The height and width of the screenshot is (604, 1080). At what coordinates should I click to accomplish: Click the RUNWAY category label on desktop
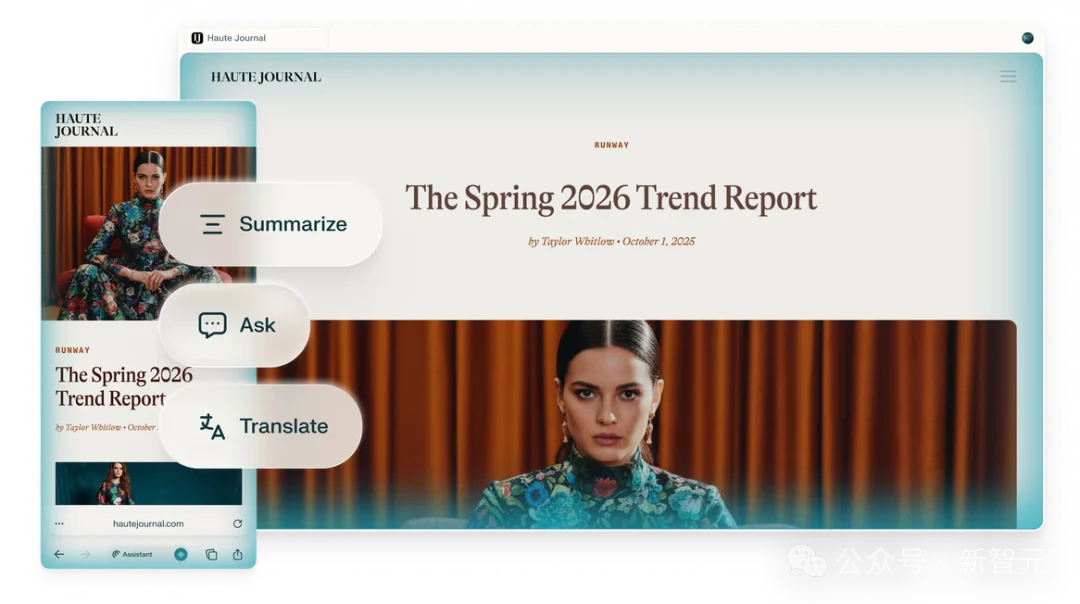611,145
